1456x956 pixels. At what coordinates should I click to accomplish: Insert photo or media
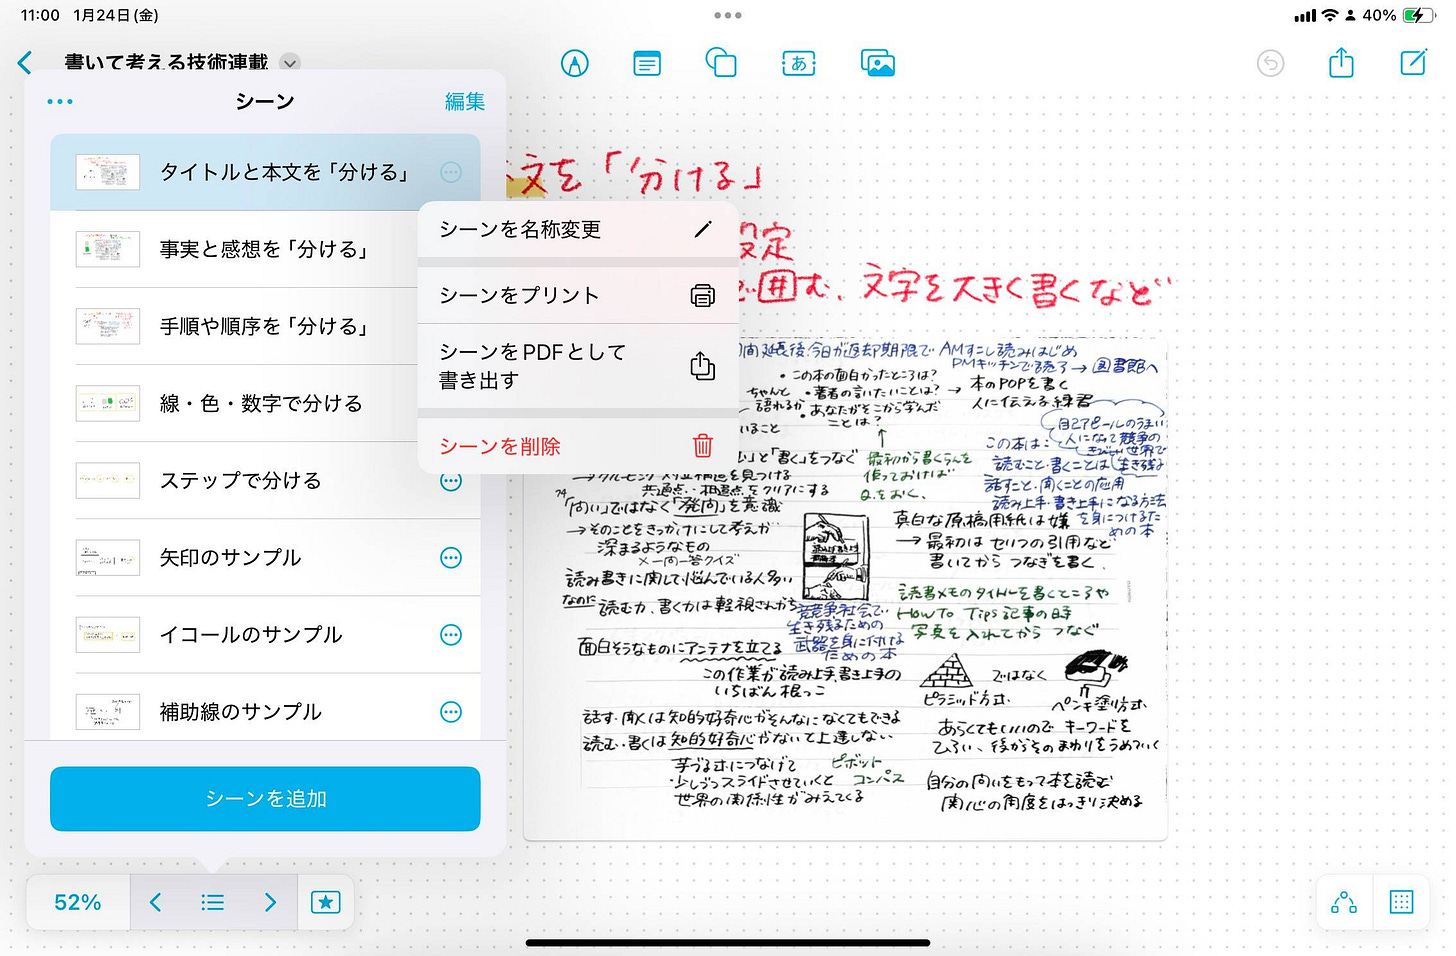pyautogui.click(x=878, y=63)
